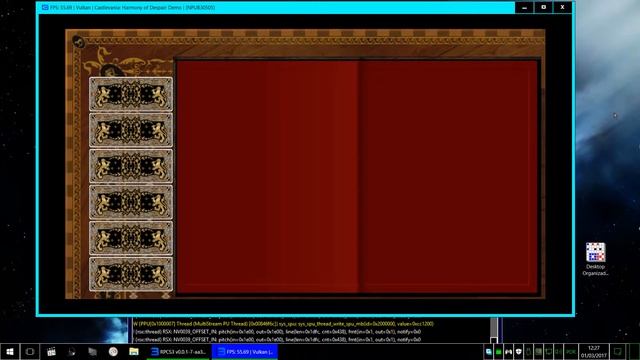Select the fifth lion crest menu panel

131,238
